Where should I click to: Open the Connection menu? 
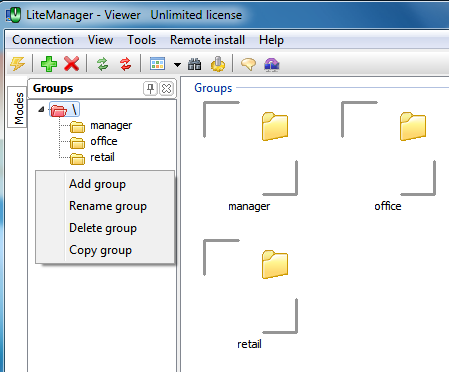[x=43, y=40]
